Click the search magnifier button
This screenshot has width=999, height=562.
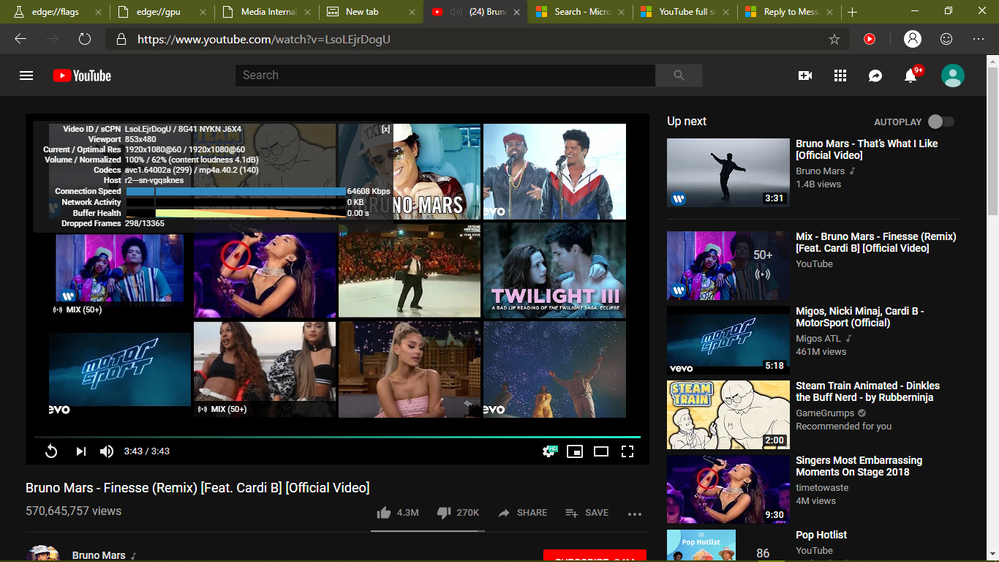[x=679, y=75]
